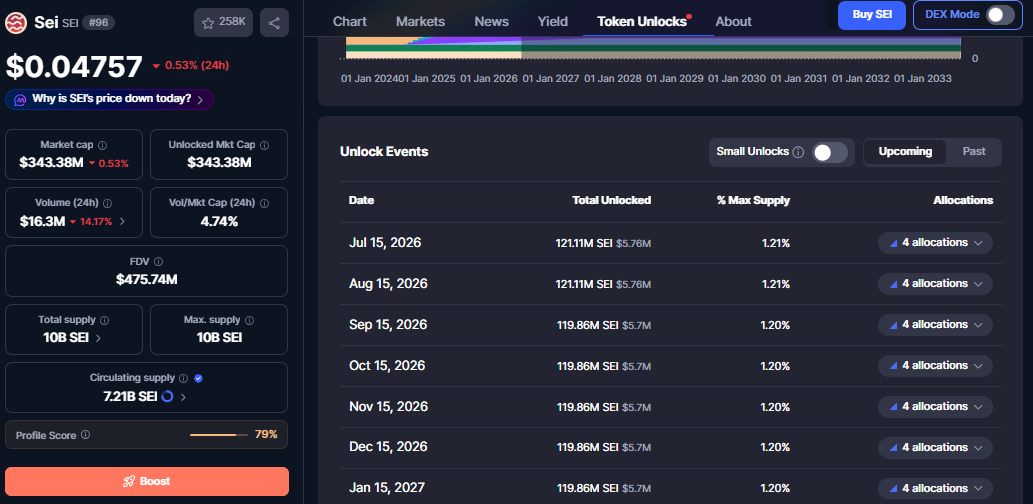Switch to the News tab
The height and width of the screenshot is (504, 1033).
[491, 21]
